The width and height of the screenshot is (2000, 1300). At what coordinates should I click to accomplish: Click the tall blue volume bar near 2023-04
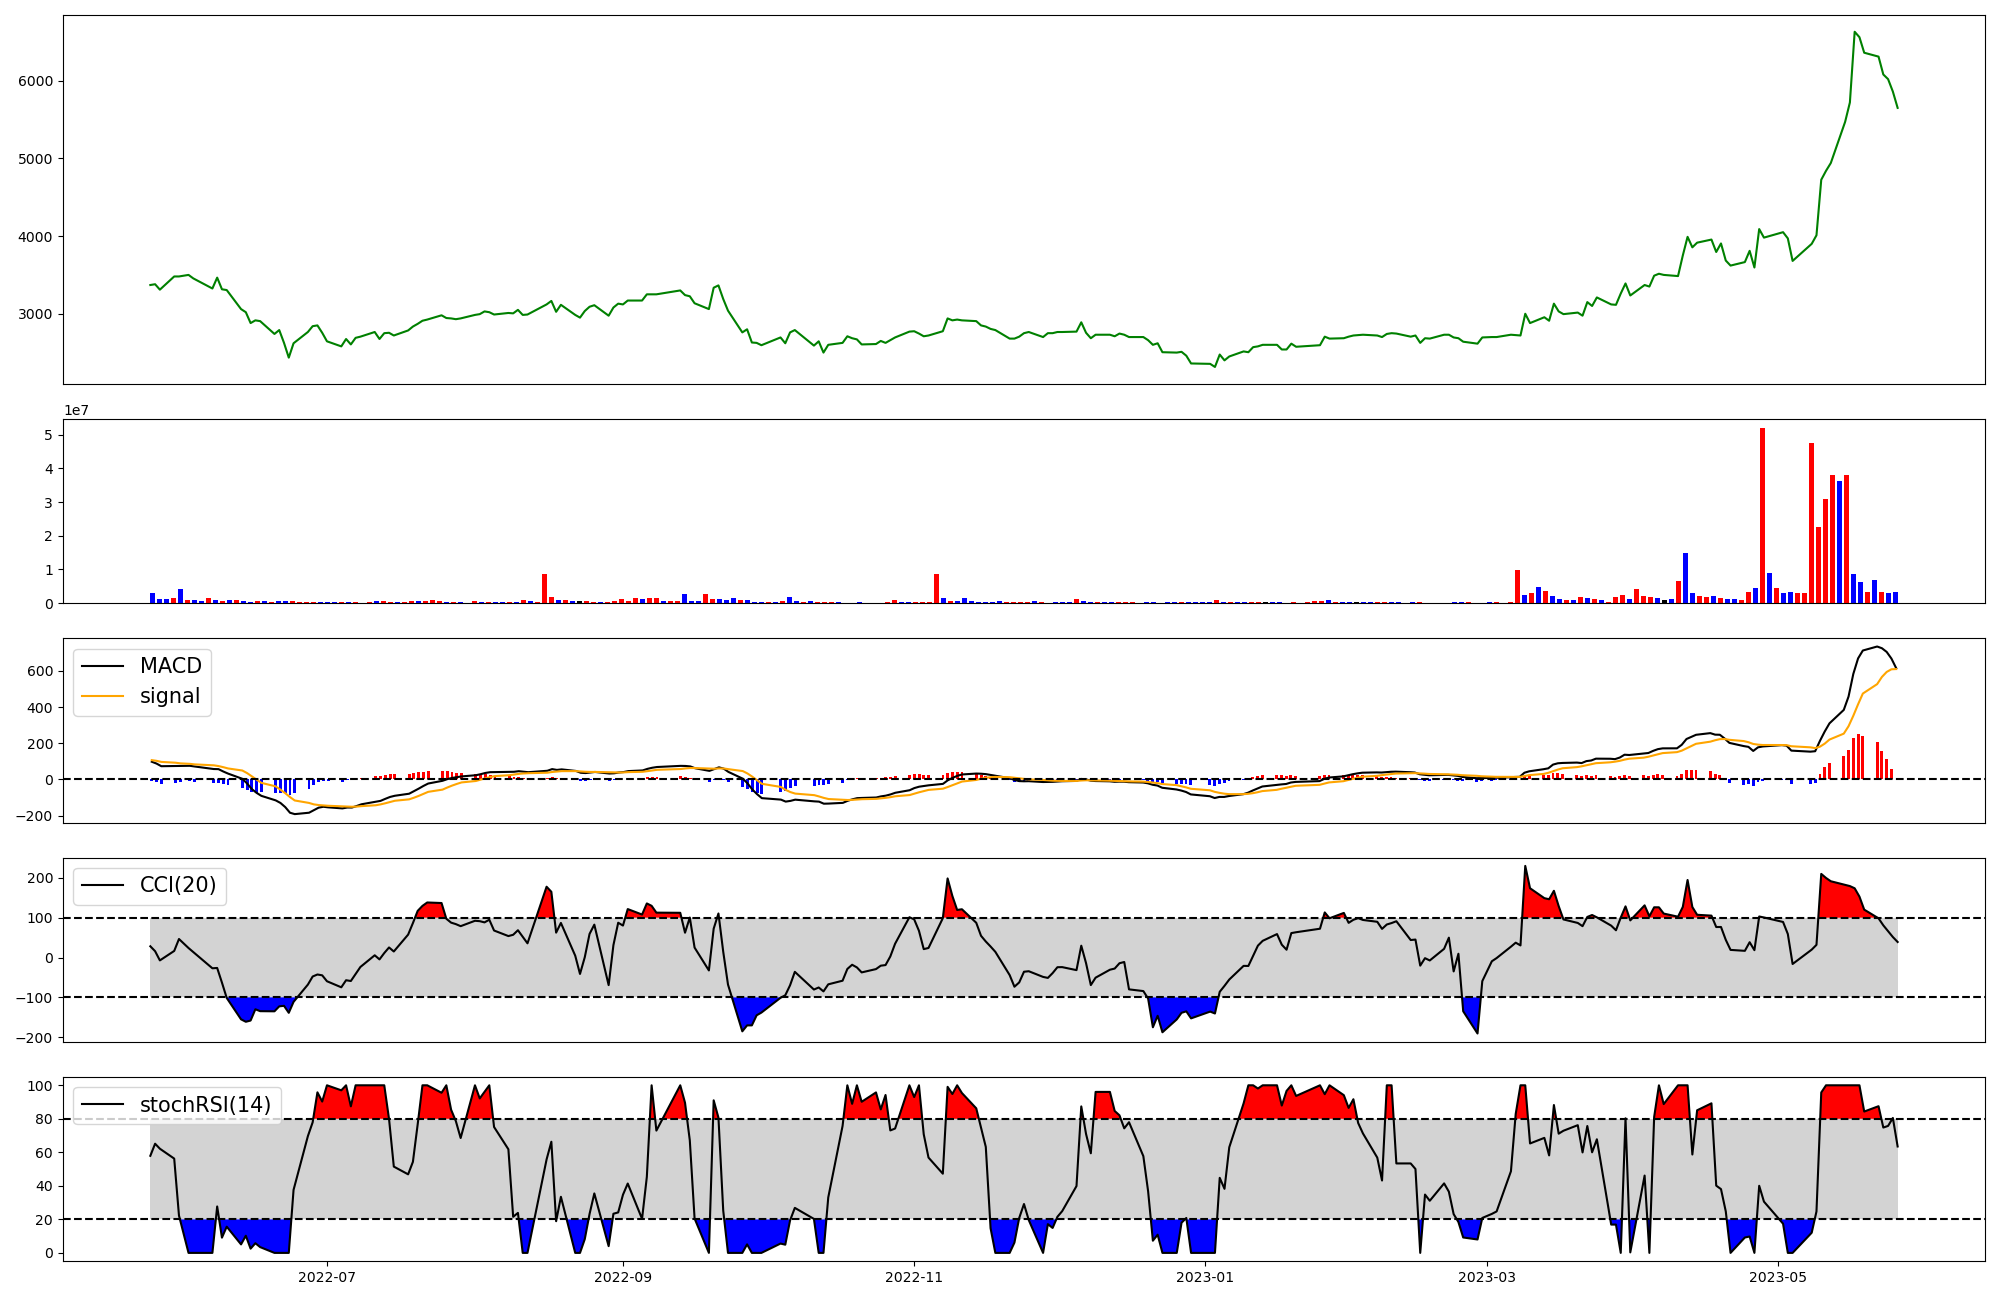coord(1685,577)
